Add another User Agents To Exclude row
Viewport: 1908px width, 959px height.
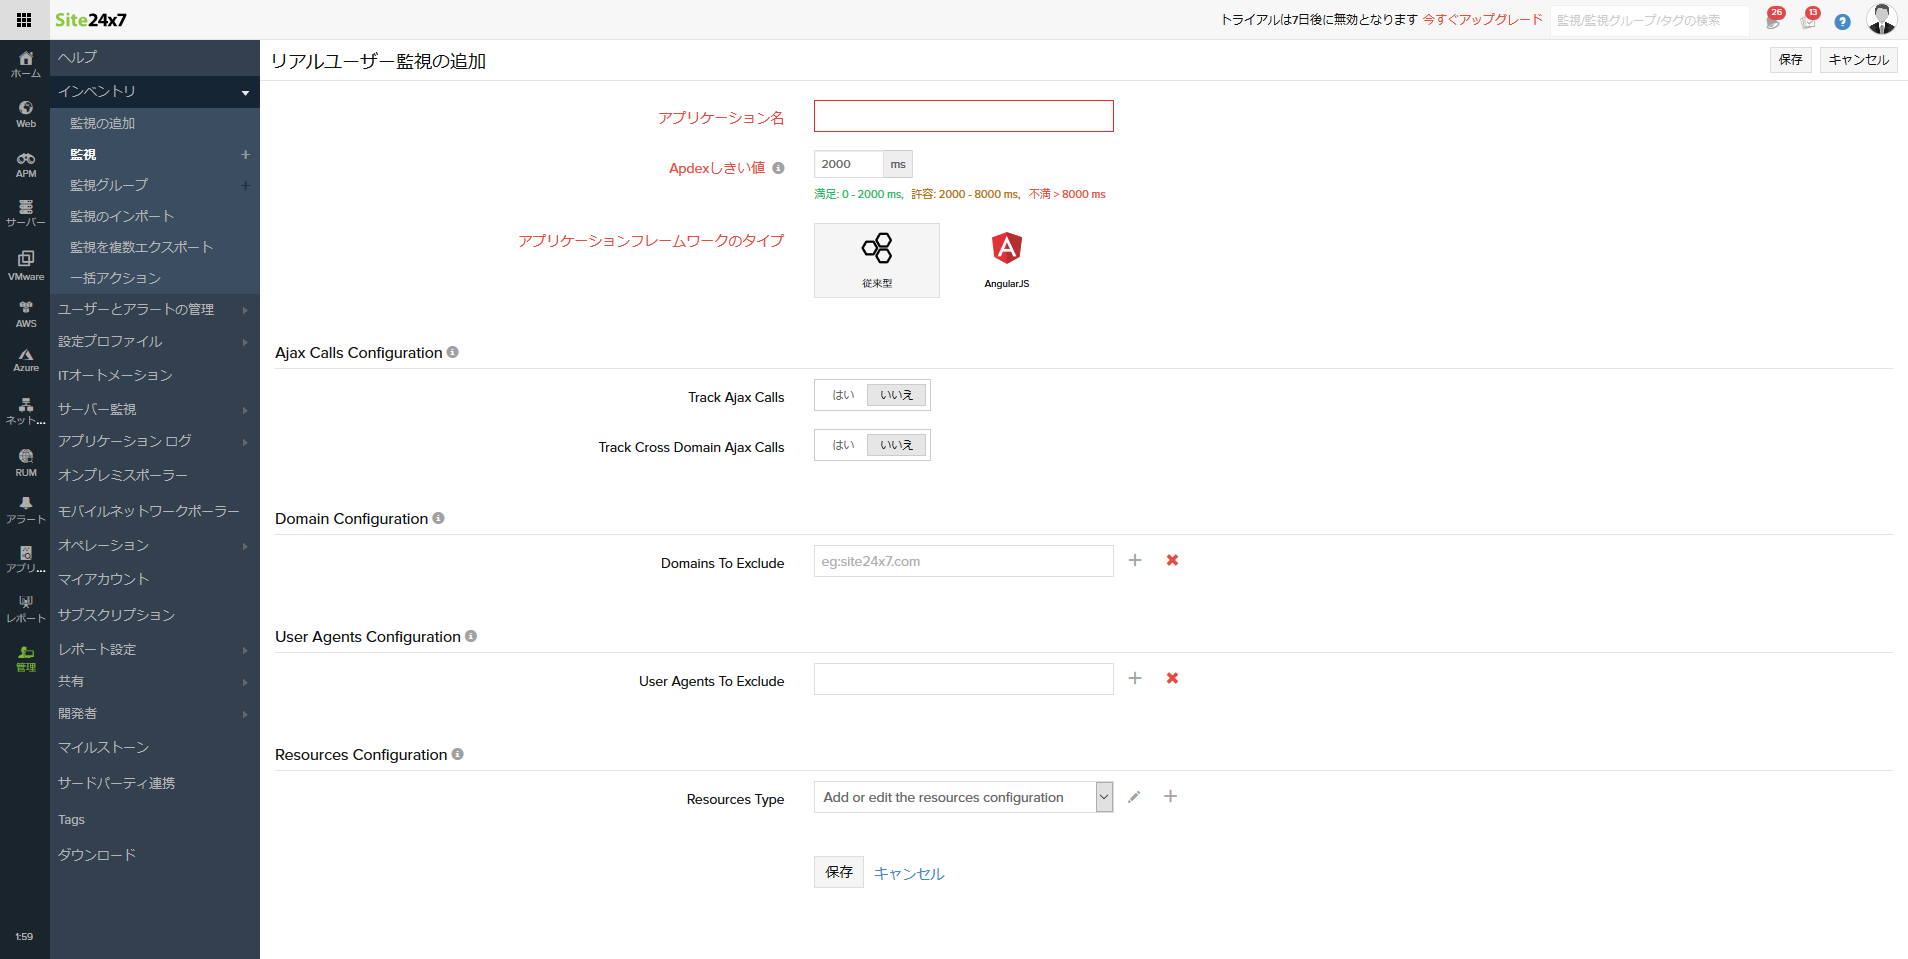coord(1135,678)
